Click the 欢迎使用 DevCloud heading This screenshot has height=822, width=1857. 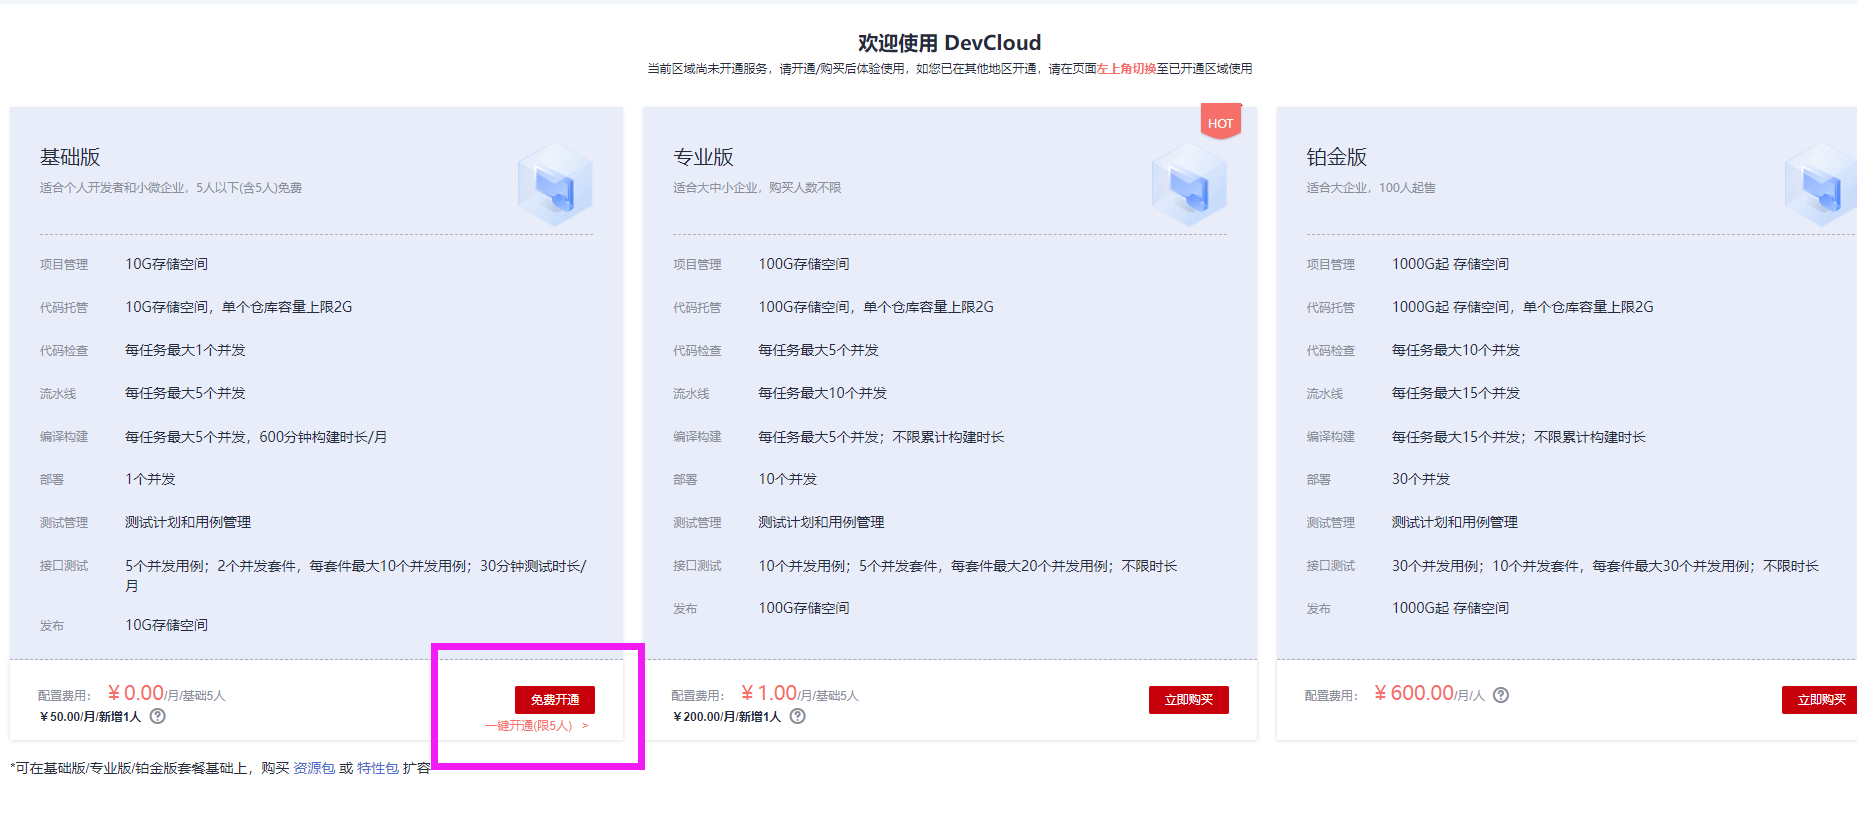coord(949,43)
